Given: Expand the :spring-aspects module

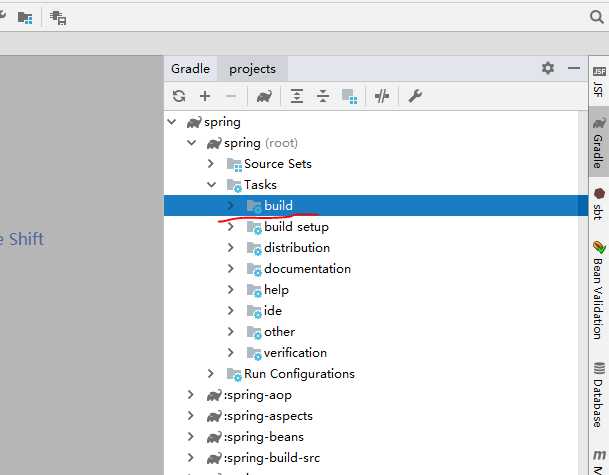Looking at the screenshot, I should coord(191,416).
